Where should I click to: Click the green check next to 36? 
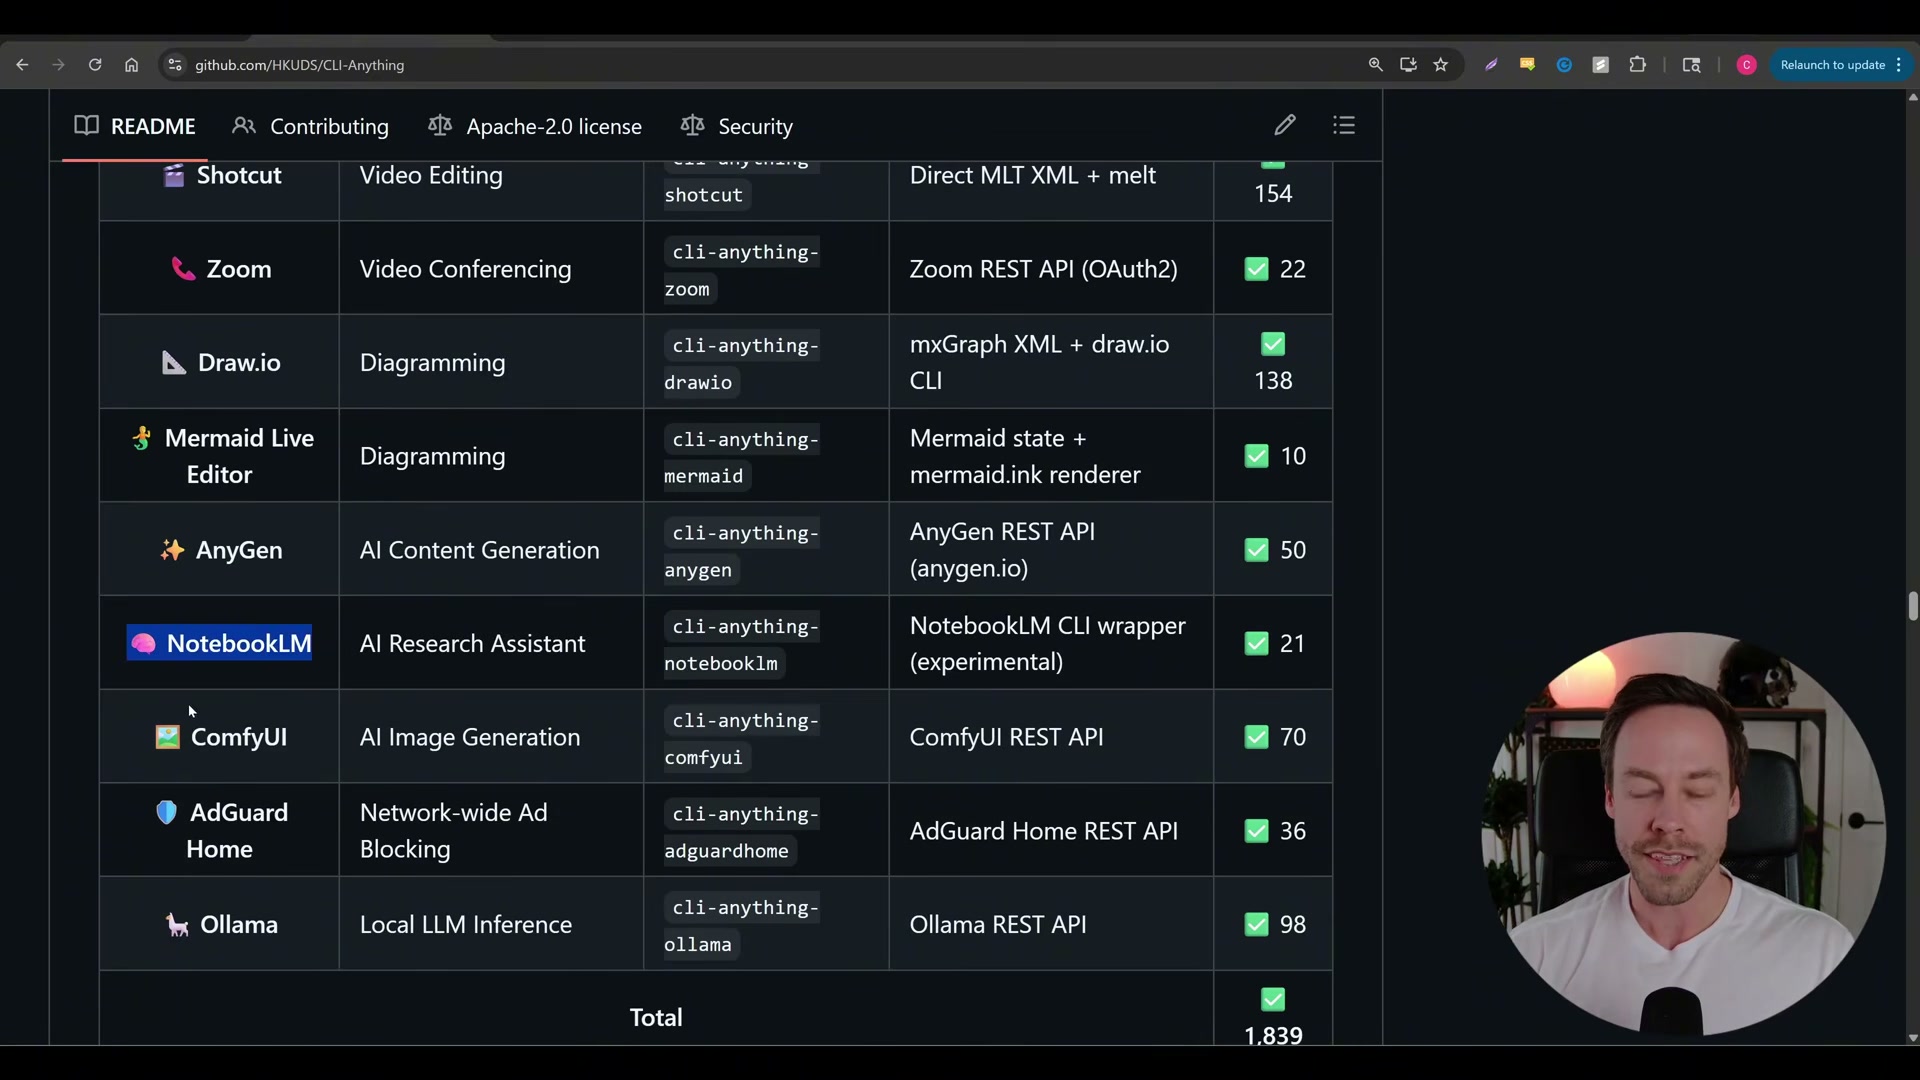(x=1257, y=831)
